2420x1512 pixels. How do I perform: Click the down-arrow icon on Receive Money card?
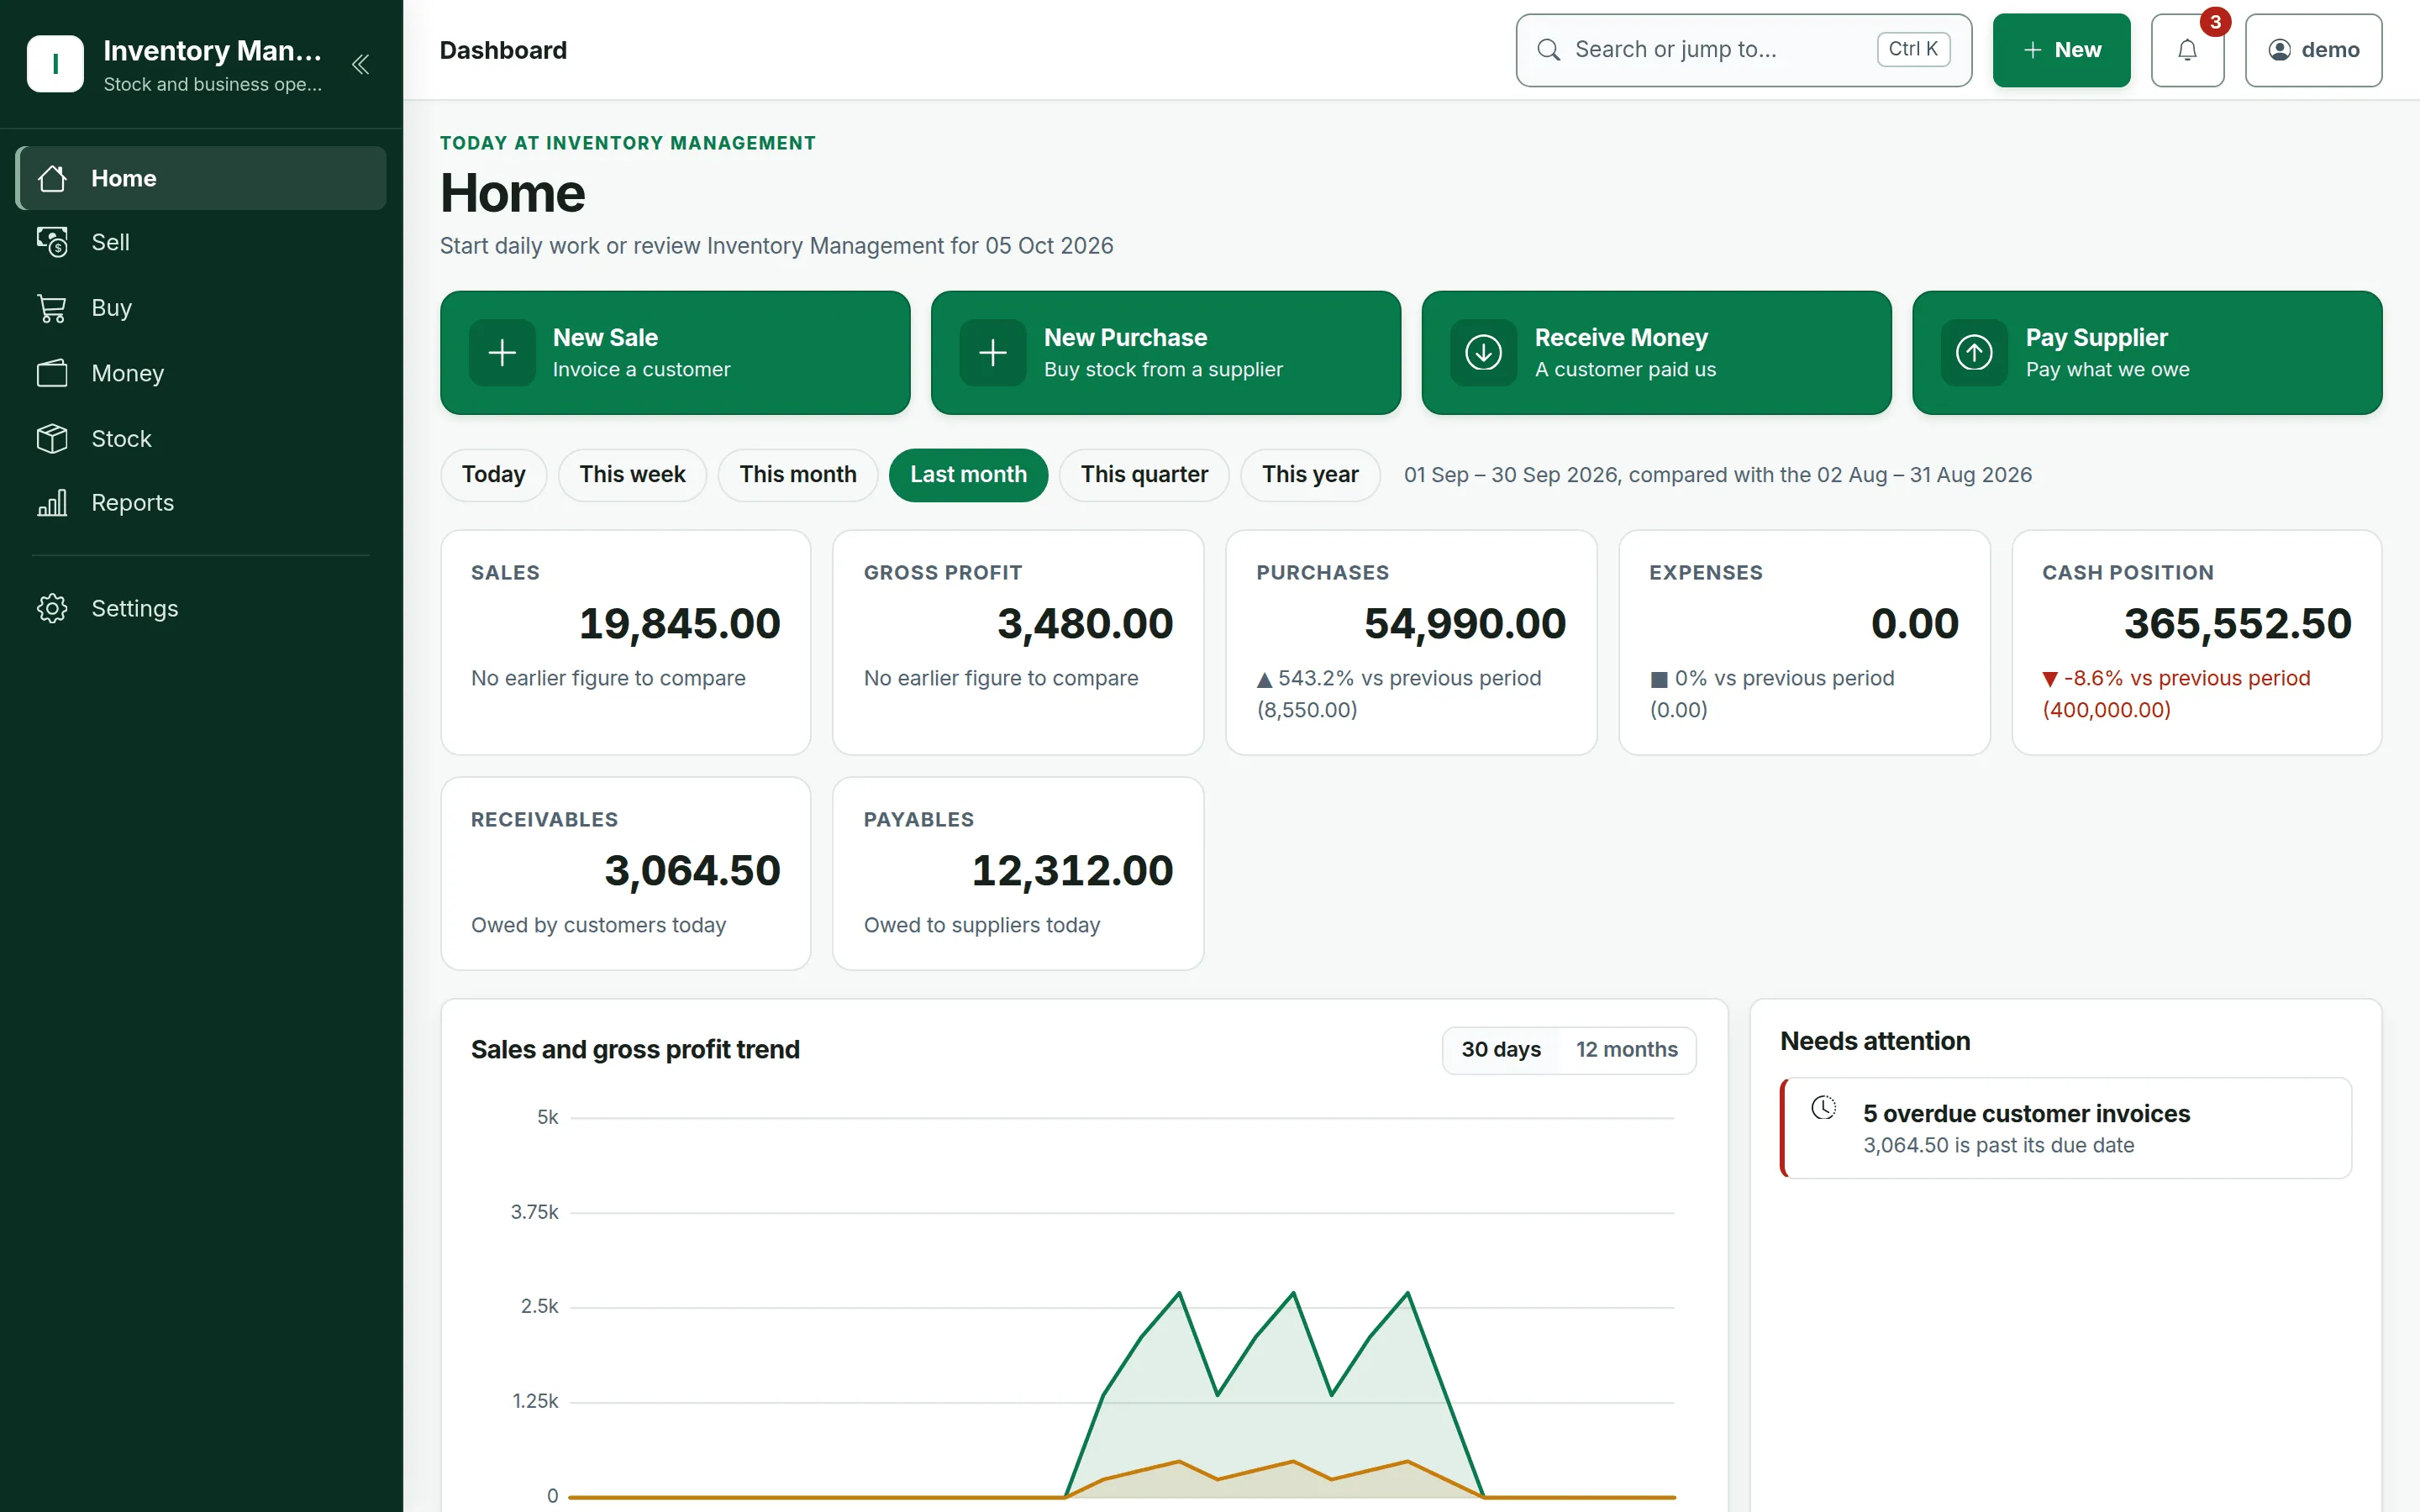(x=1484, y=352)
